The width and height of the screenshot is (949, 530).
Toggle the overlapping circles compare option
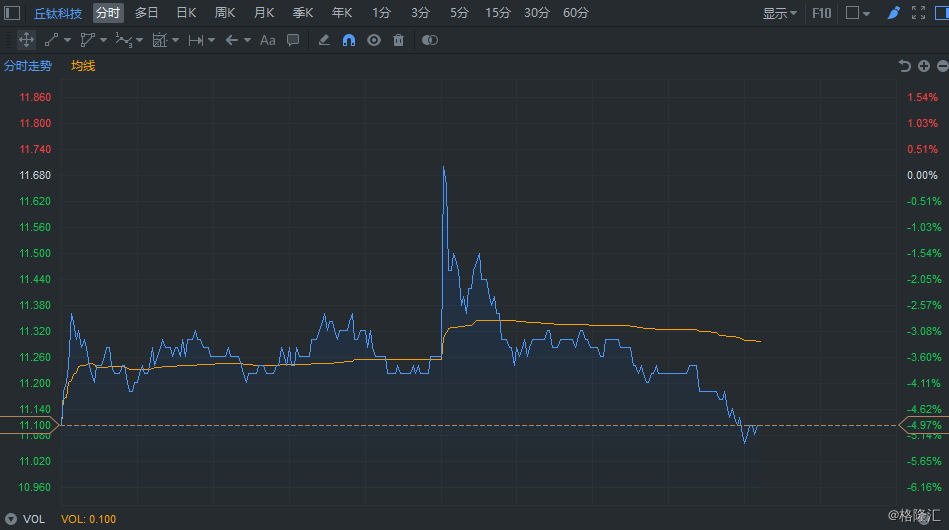430,40
